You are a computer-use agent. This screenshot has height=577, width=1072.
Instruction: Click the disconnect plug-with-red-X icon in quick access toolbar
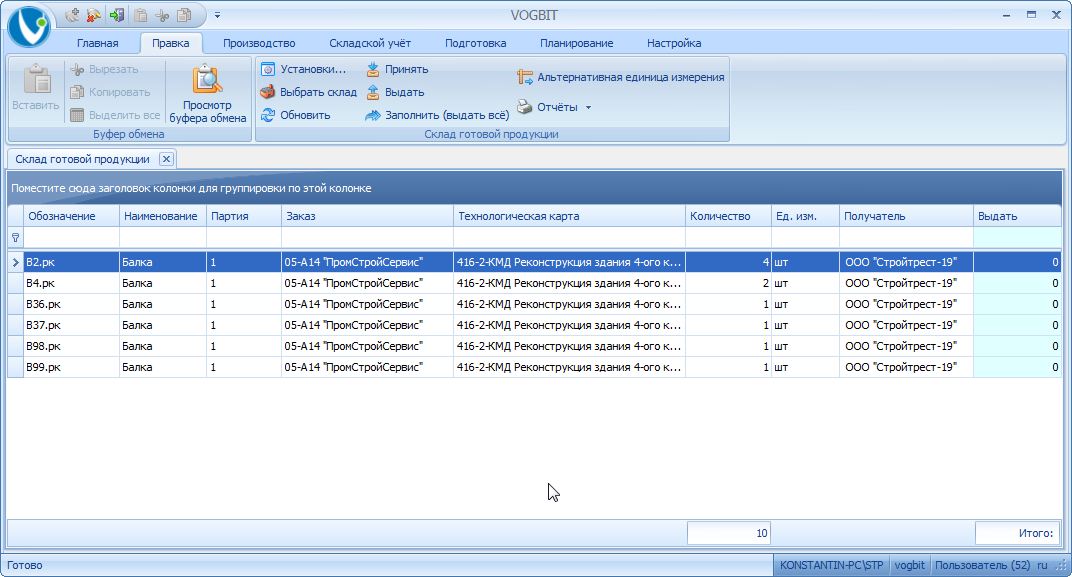[94, 15]
